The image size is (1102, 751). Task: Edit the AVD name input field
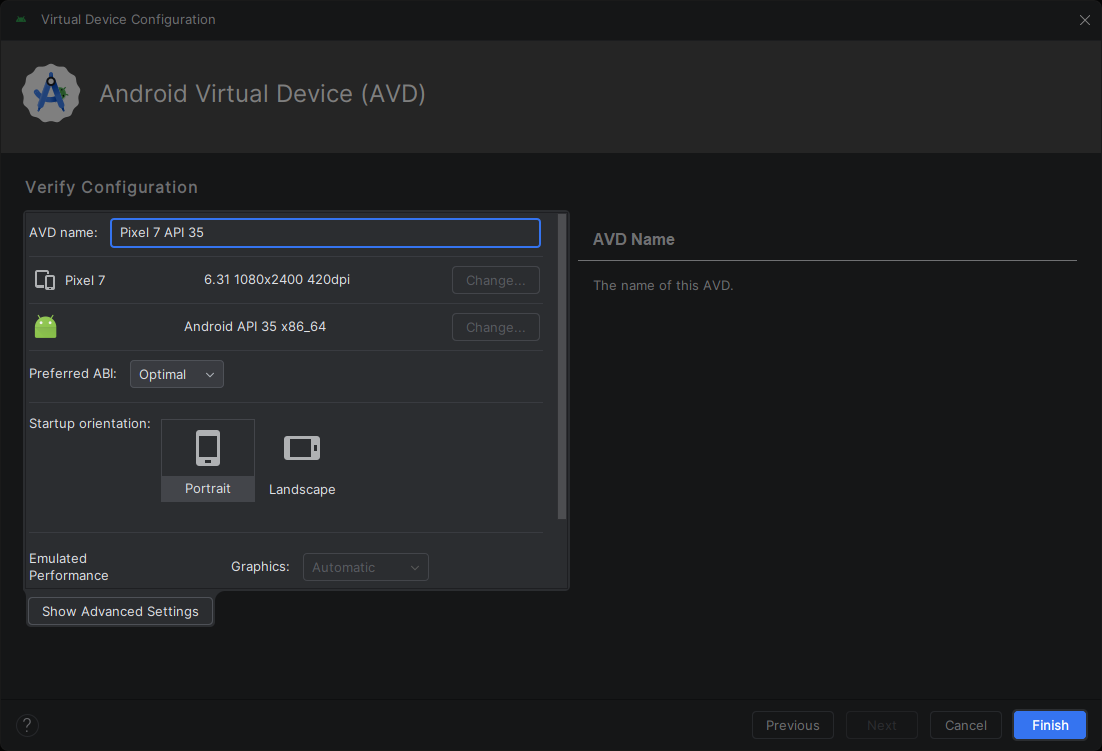(x=325, y=233)
